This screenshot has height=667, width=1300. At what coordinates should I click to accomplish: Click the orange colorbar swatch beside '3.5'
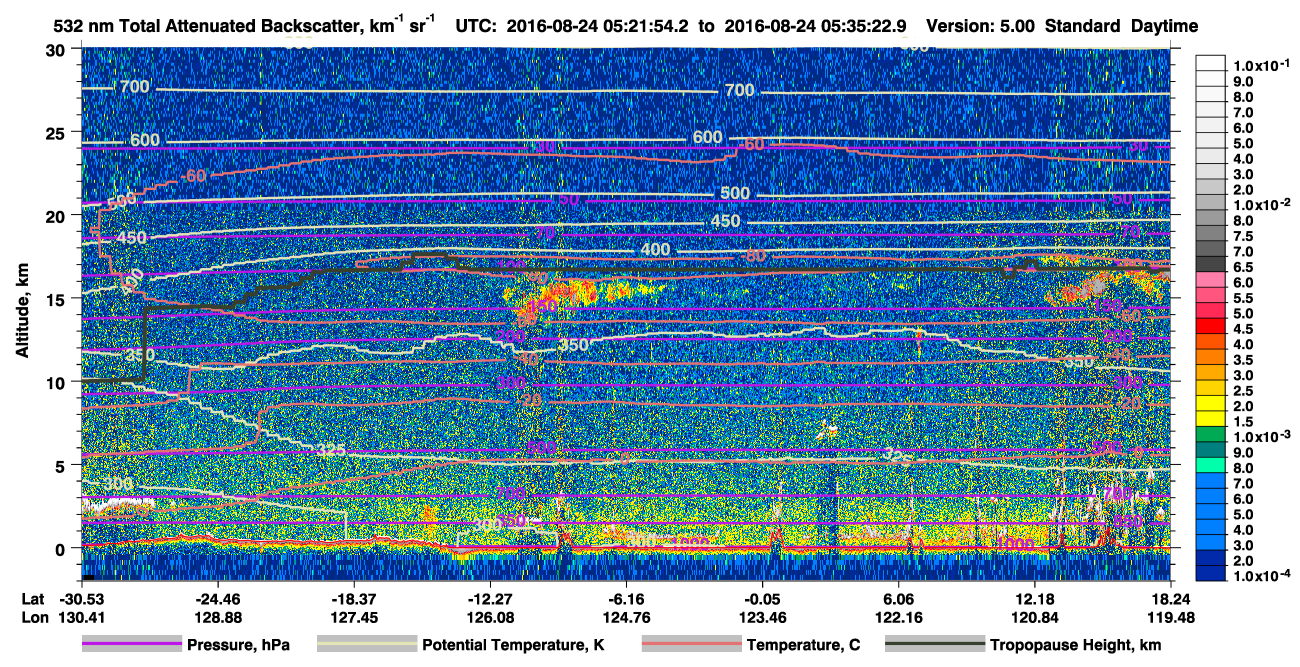pyautogui.click(x=1212, y=357)
